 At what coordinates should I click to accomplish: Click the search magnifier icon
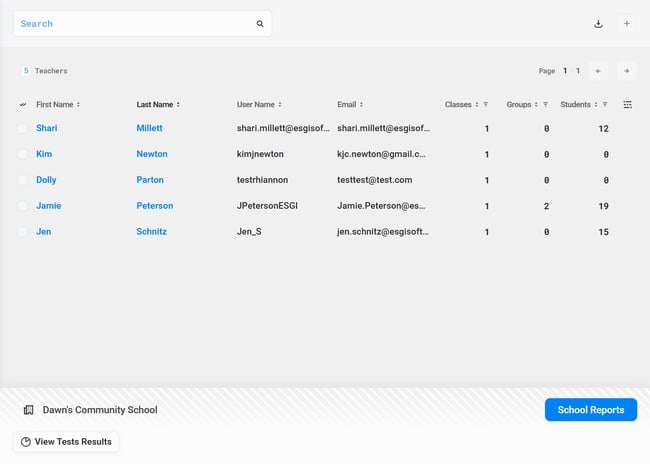pyautogui.click(x=260, y=24)
